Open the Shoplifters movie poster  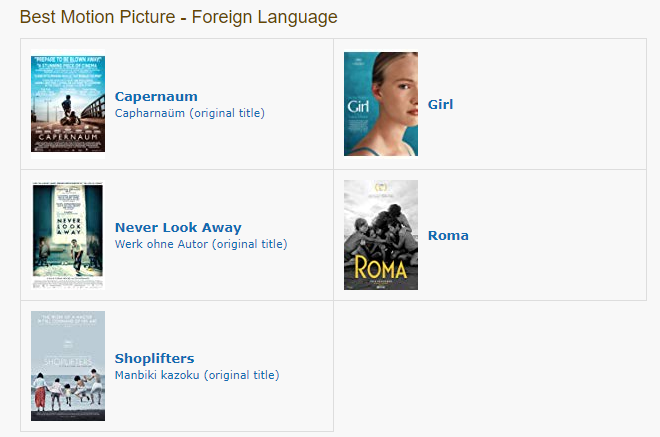pos(68,366)
